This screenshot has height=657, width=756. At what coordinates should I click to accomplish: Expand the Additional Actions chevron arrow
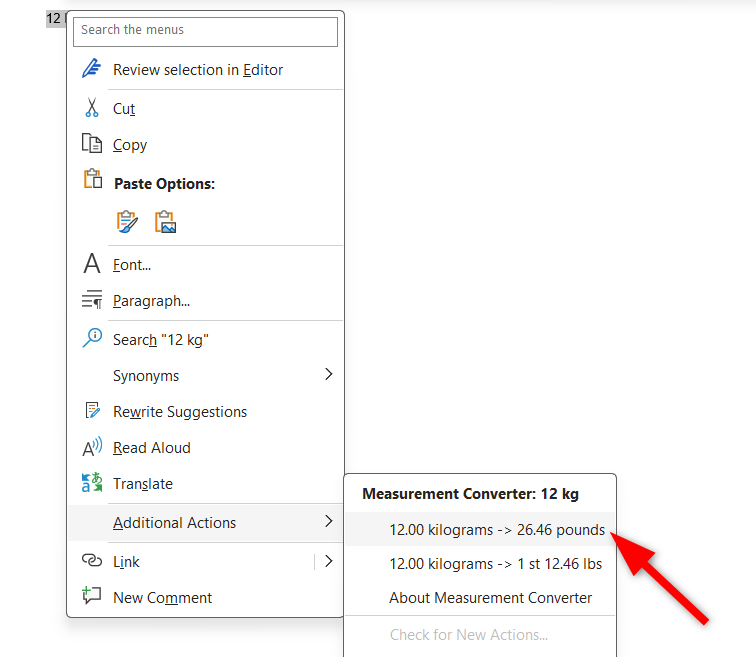329,521
